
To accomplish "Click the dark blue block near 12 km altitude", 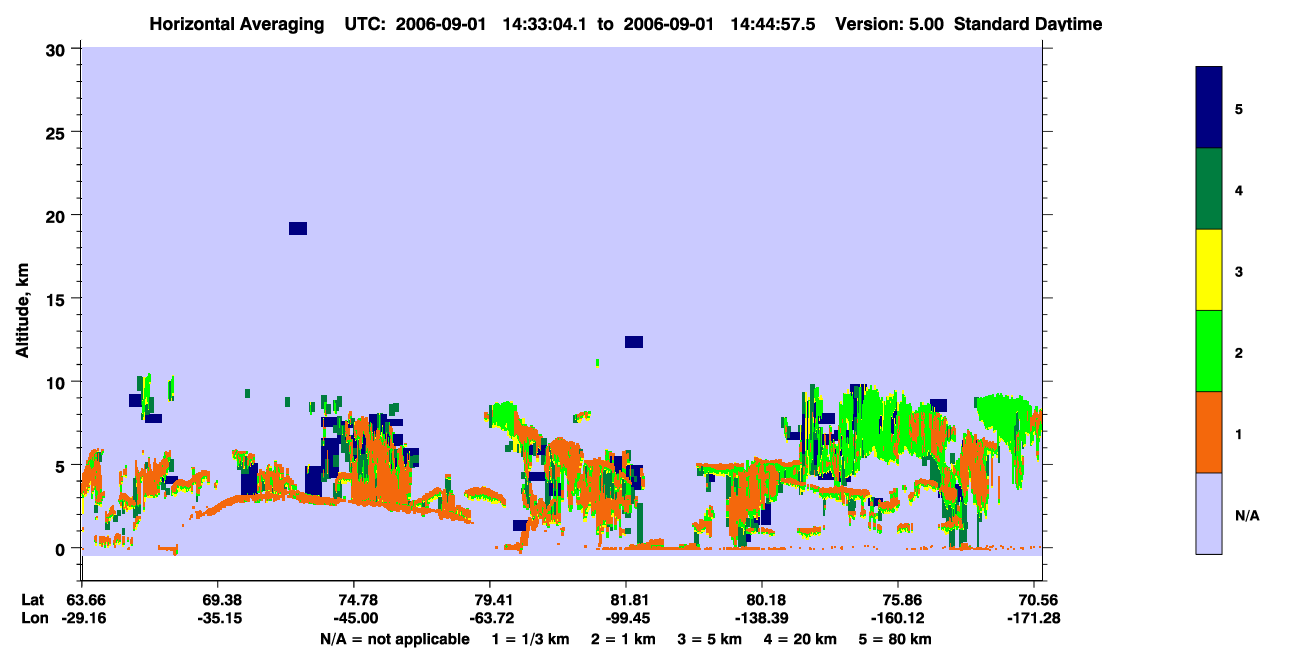I will coord(634,342).
